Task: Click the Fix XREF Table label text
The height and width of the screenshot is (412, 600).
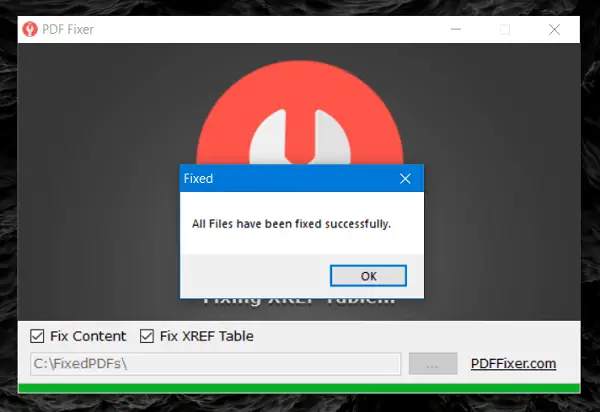Action: (x=207, y=336)
